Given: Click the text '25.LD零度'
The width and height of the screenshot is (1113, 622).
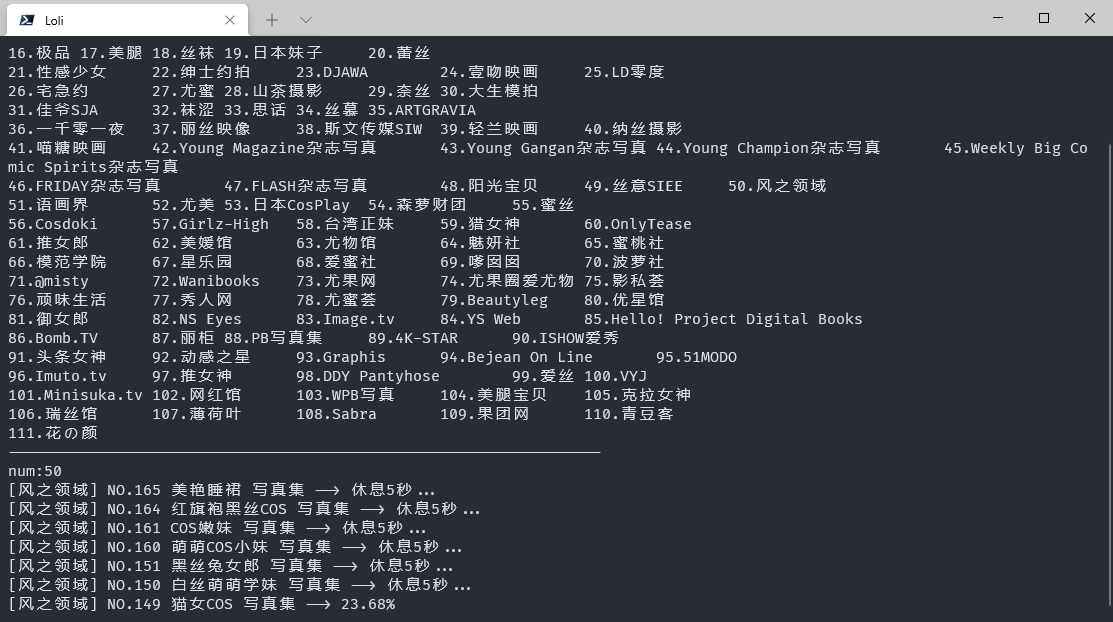Looking at the screenshot, I should pos(624,72).
